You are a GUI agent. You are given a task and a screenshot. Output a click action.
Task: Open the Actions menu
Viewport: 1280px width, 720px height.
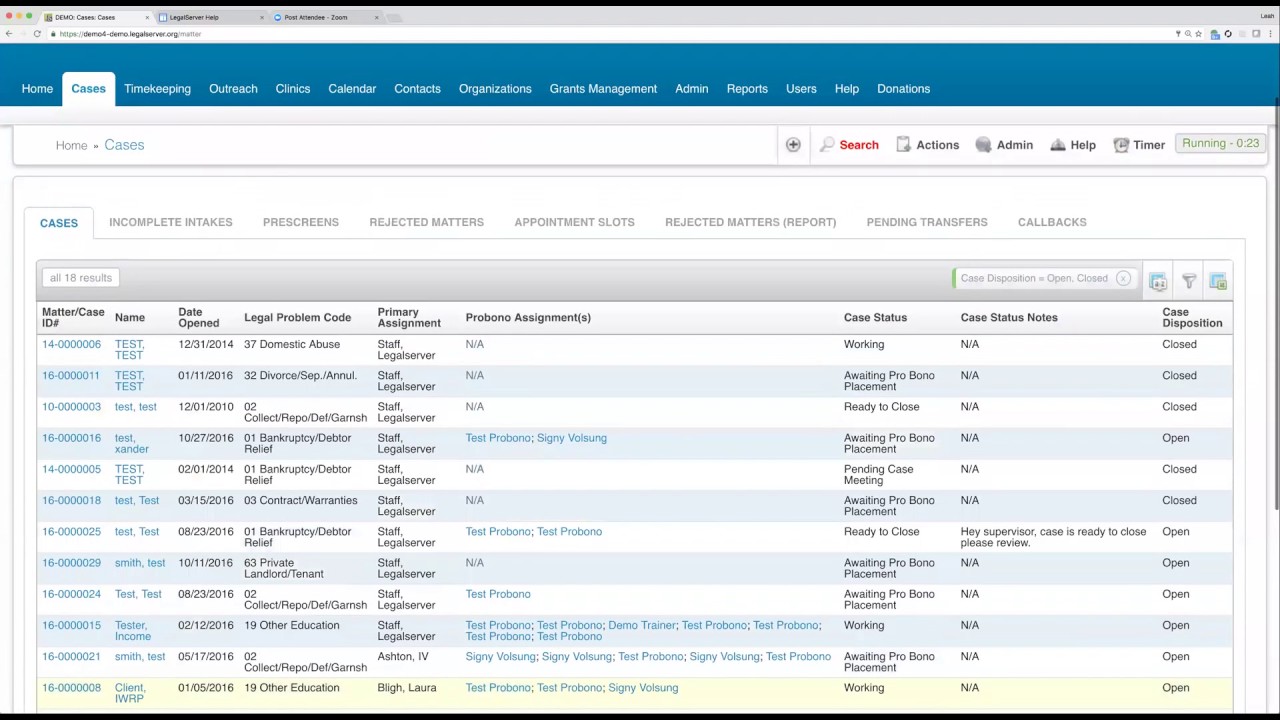[x=927, y=145]
